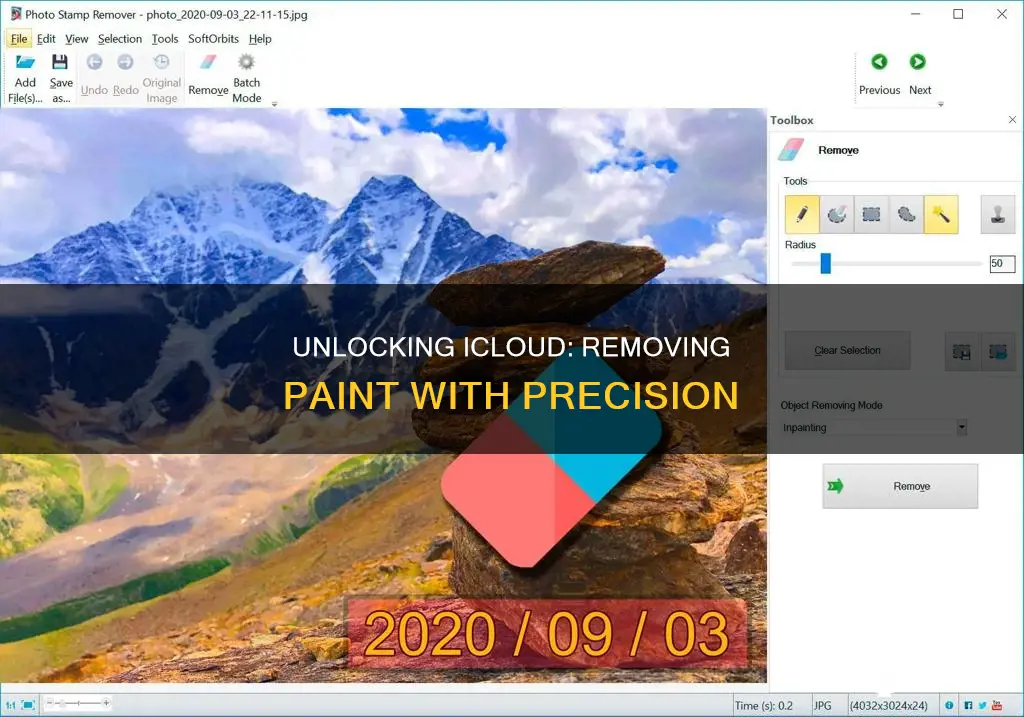Open the Twitter link icon
This screenshot has height=717, width=1024.
click(x=982, y=705)
